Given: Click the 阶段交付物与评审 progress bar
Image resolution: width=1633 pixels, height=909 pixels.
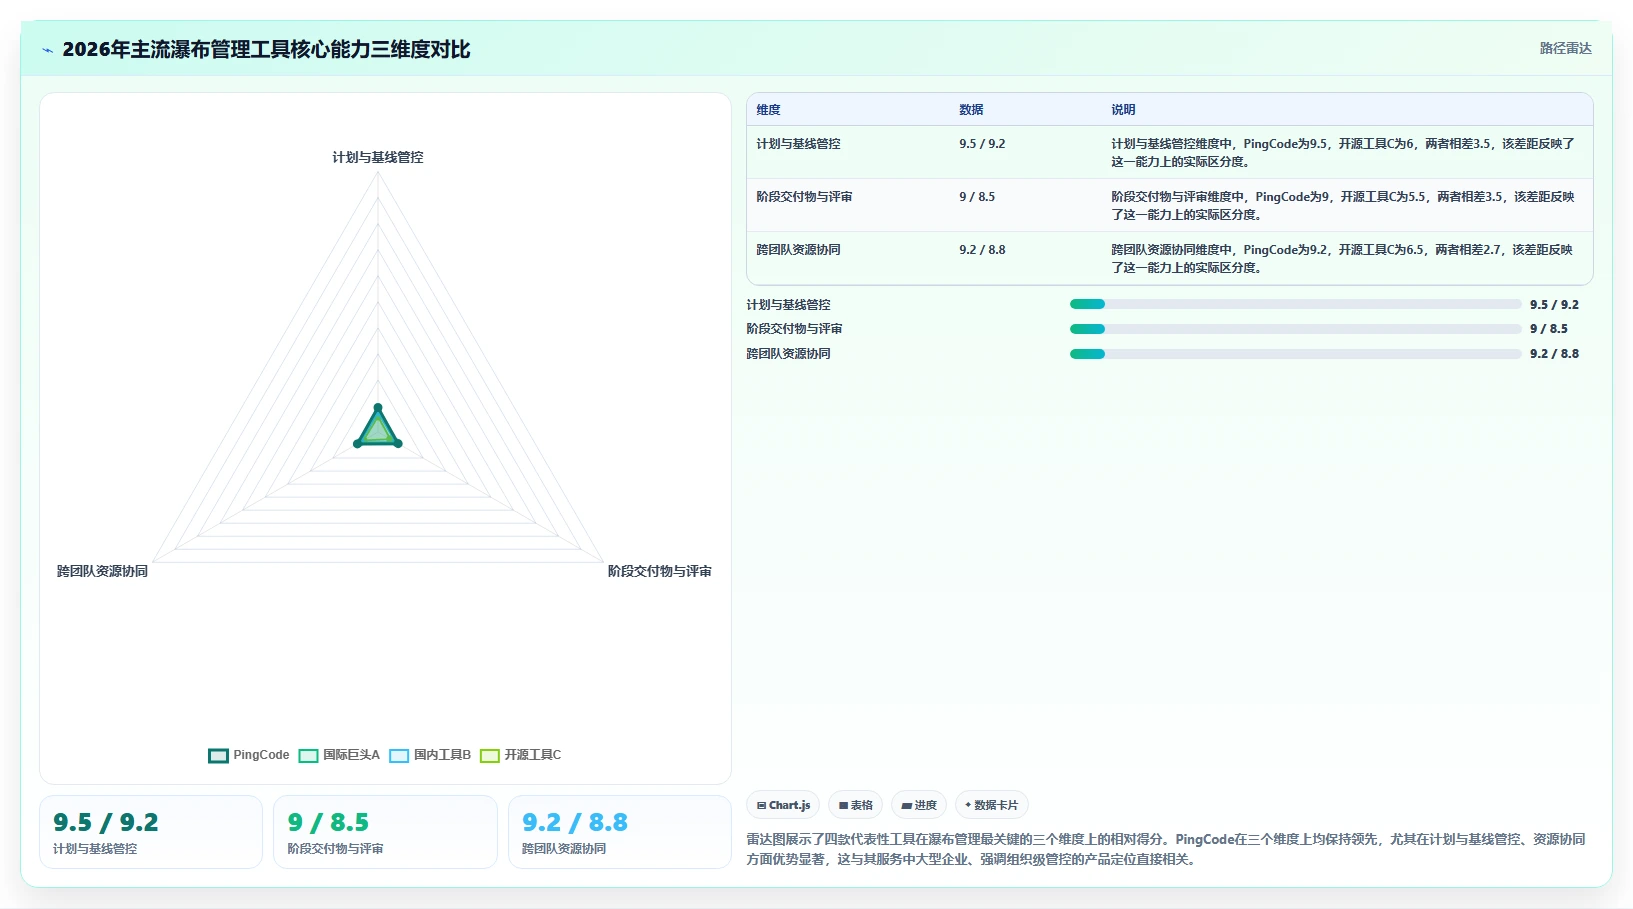Looking at the screenshot, I should [1295, 329].
